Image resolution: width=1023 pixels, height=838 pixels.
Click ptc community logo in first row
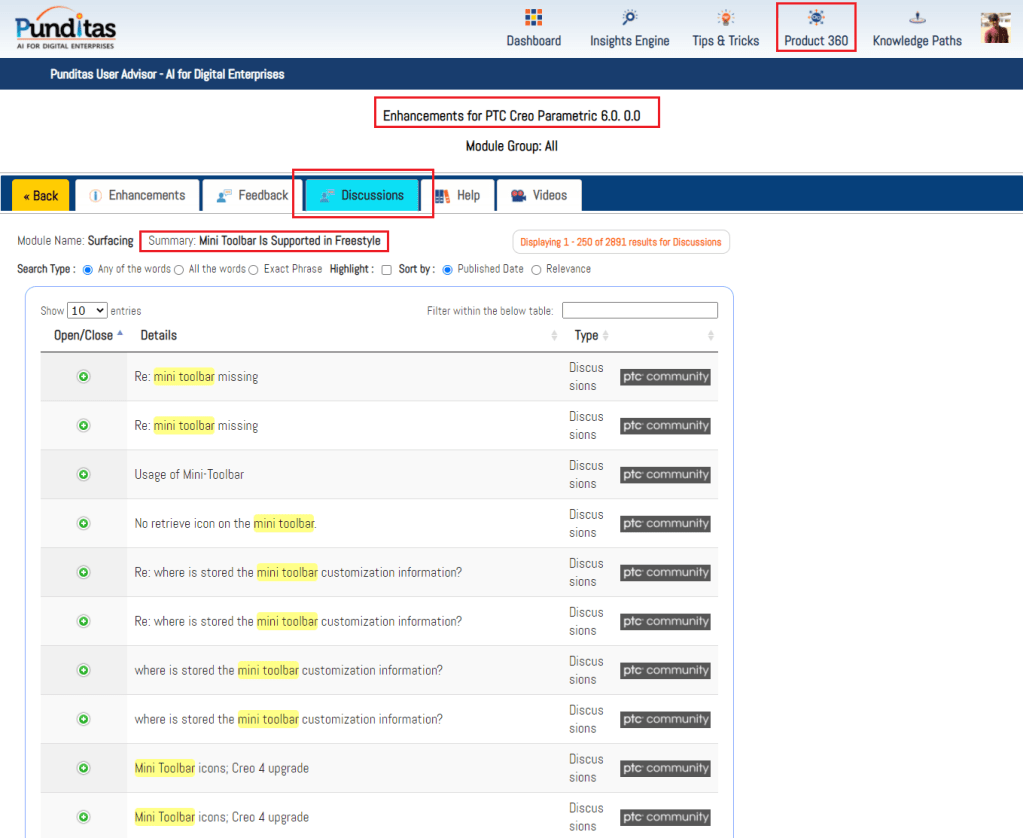(x=665, y=377)
